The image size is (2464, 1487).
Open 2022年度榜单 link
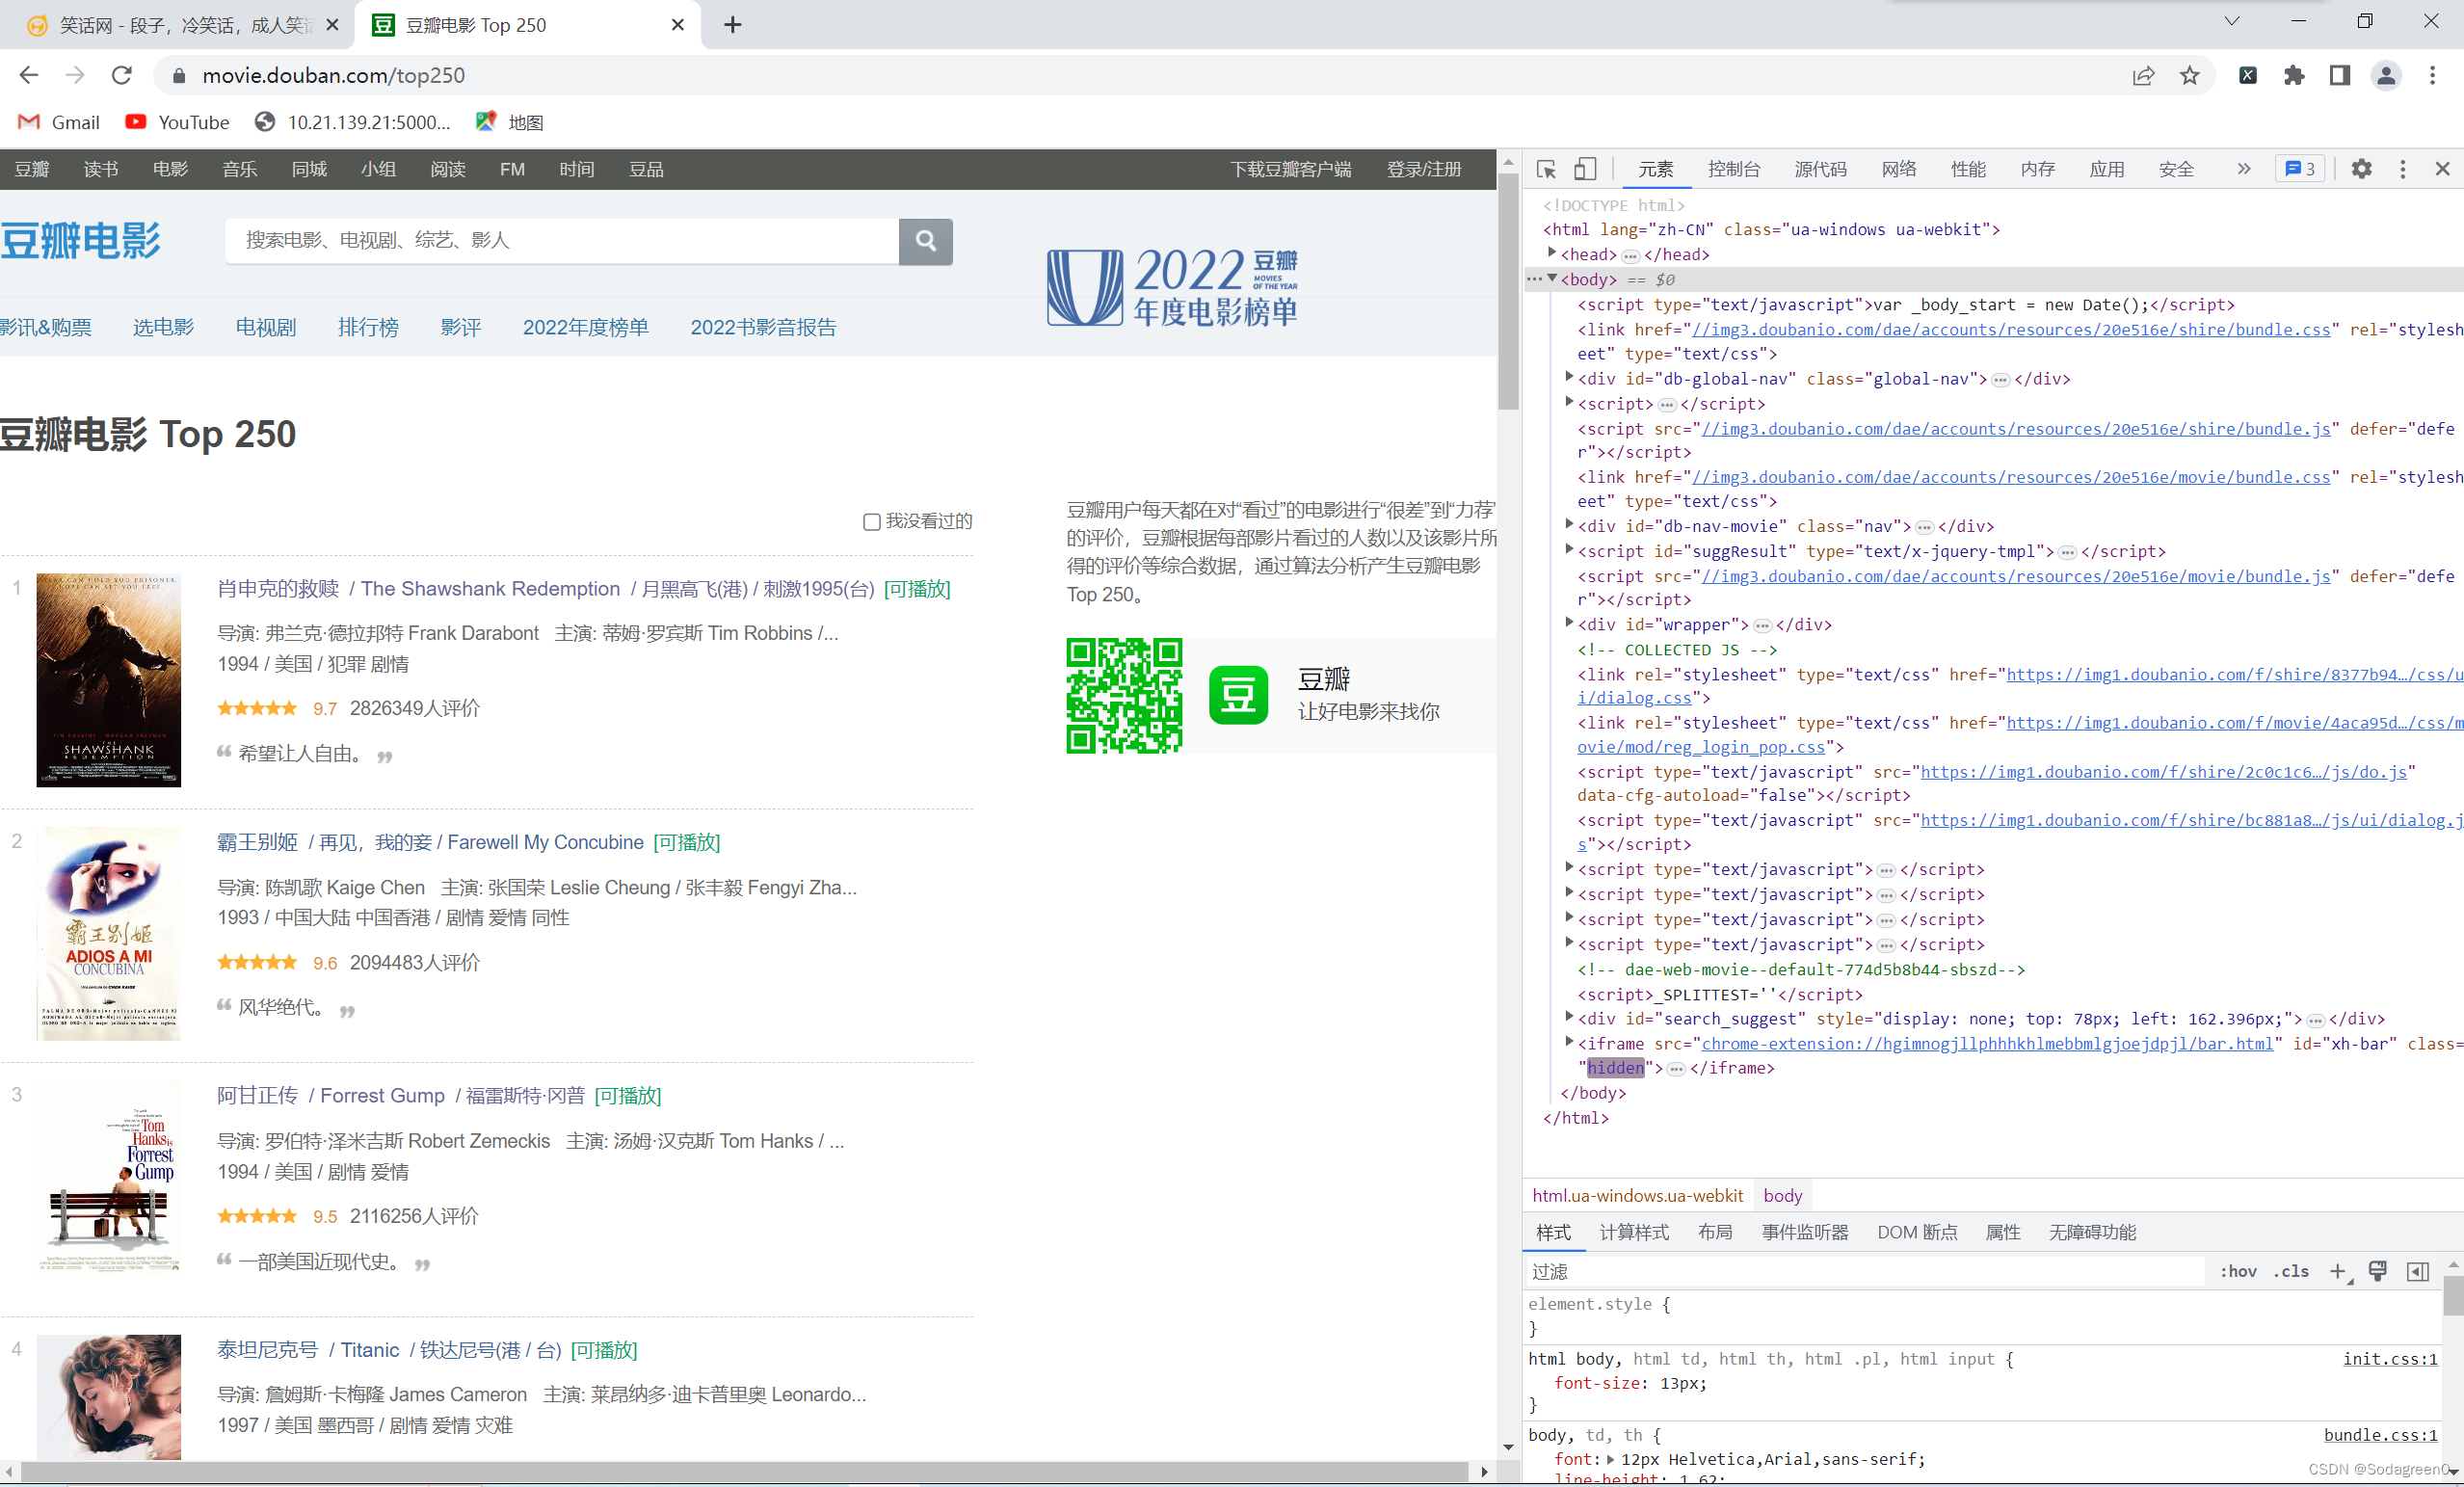(x=585, y=327)
